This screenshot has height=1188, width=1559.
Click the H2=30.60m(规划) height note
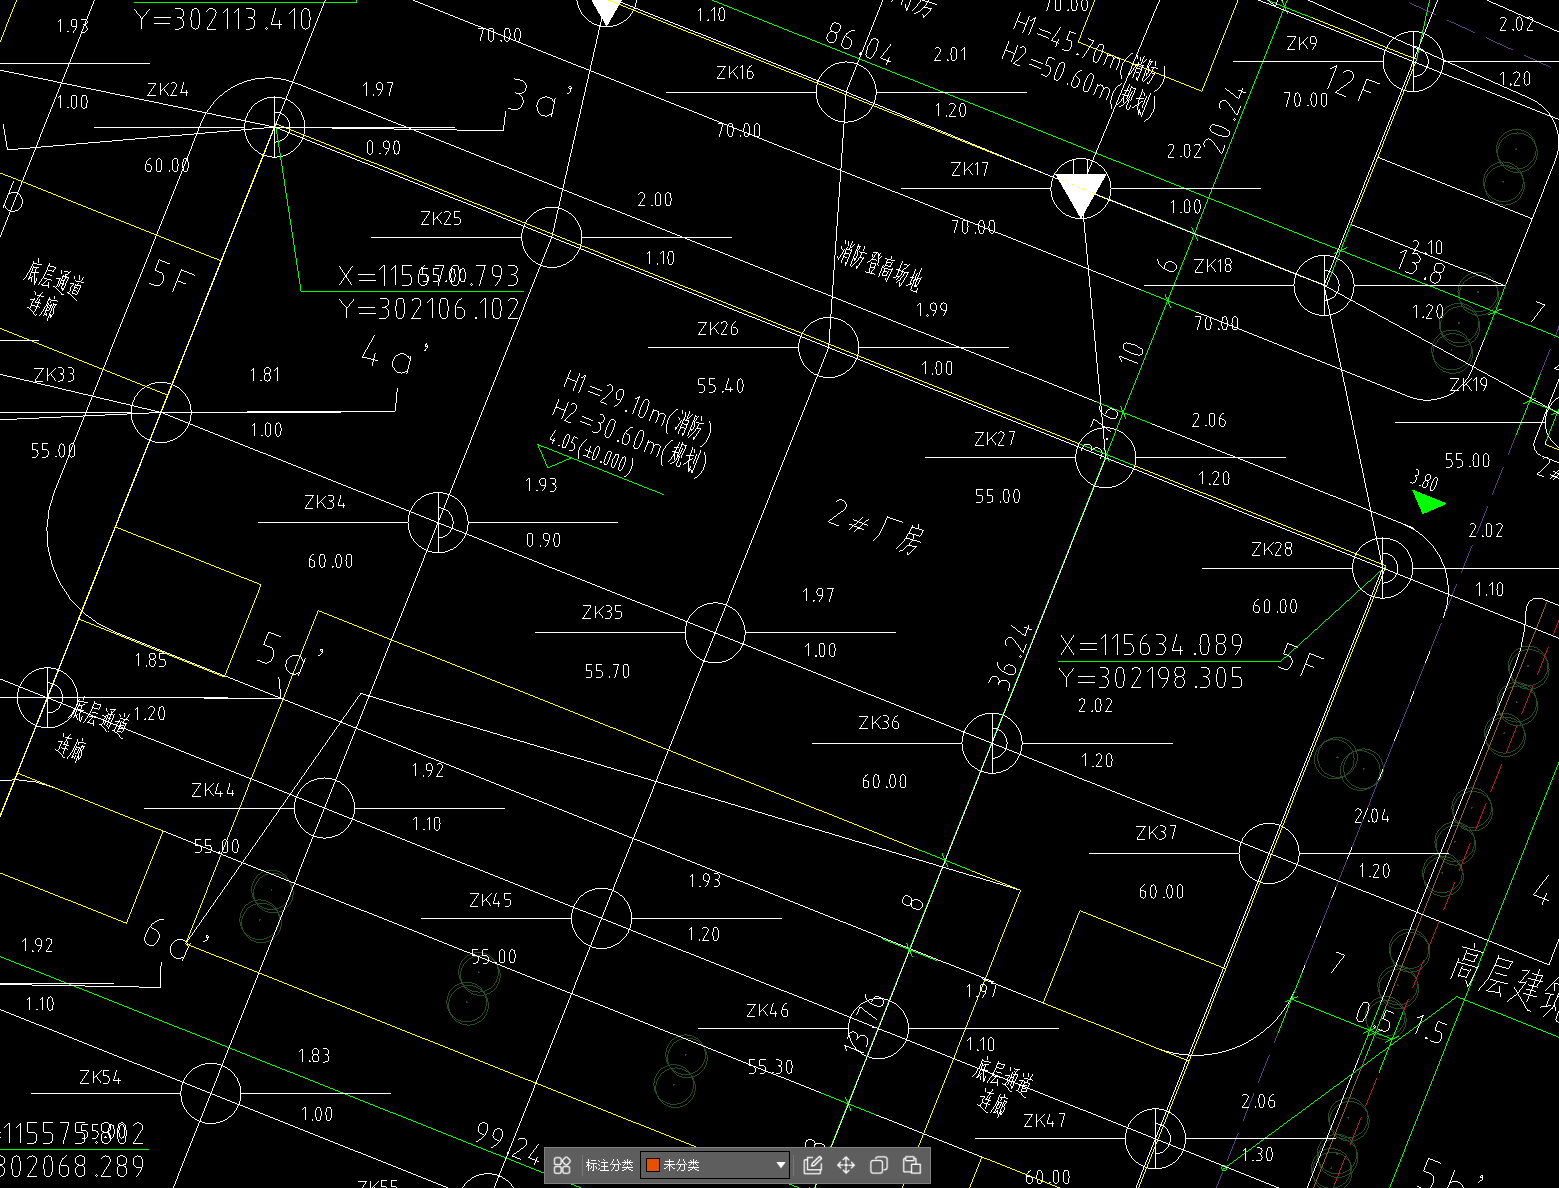pos(630,437)
